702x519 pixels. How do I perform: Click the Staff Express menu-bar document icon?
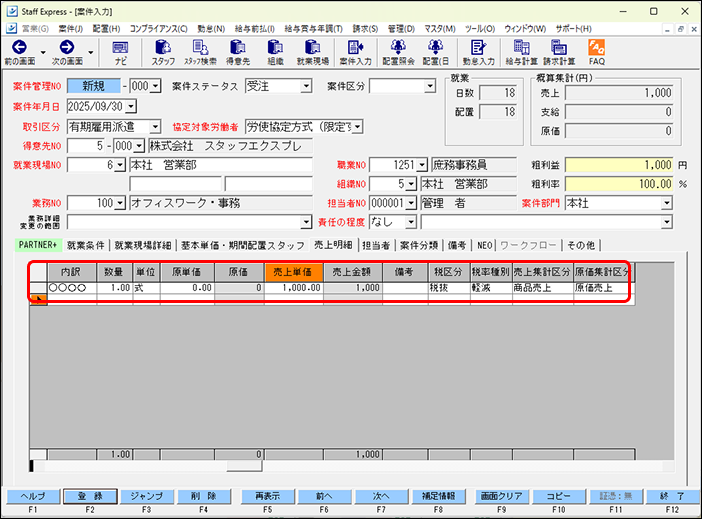[12, 28]
